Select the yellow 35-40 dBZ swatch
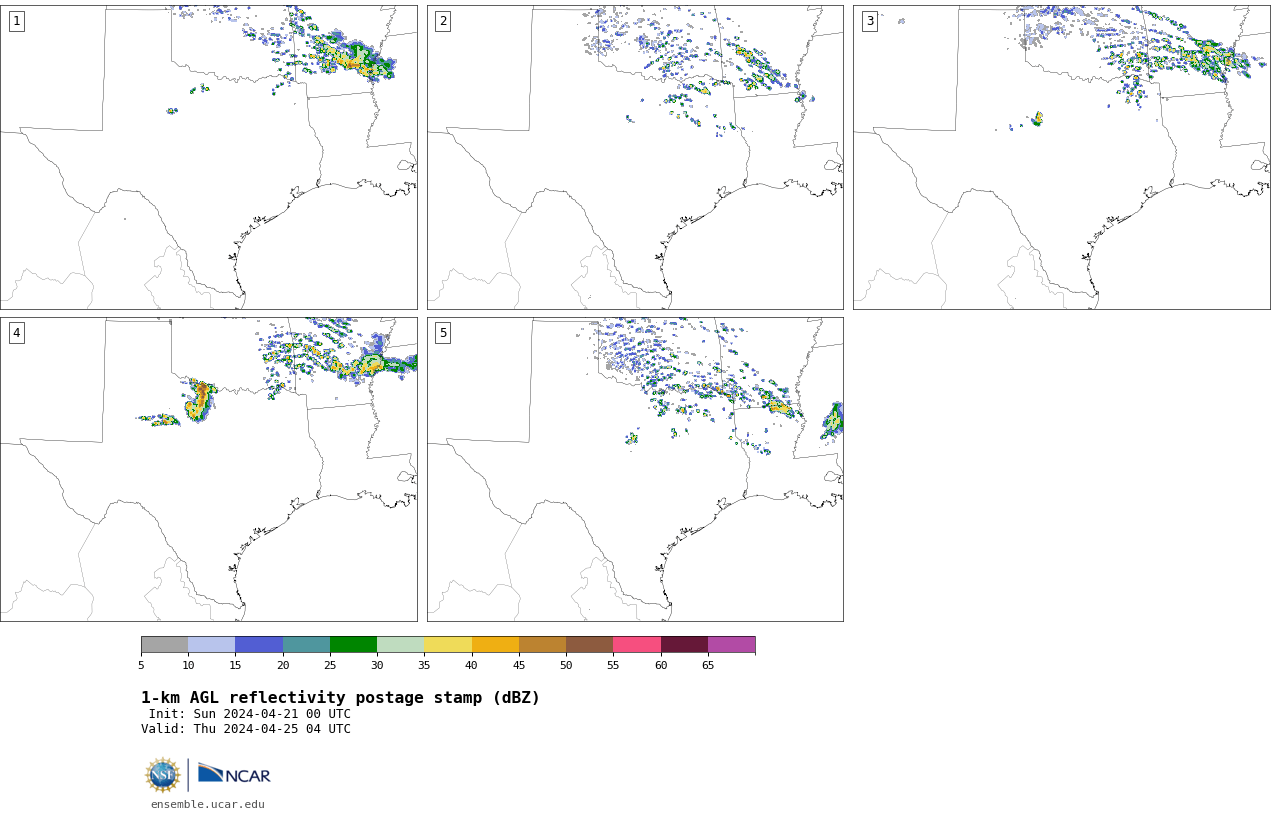The height and width of the screenshot is (815, 1280). (x=448, y=644)
